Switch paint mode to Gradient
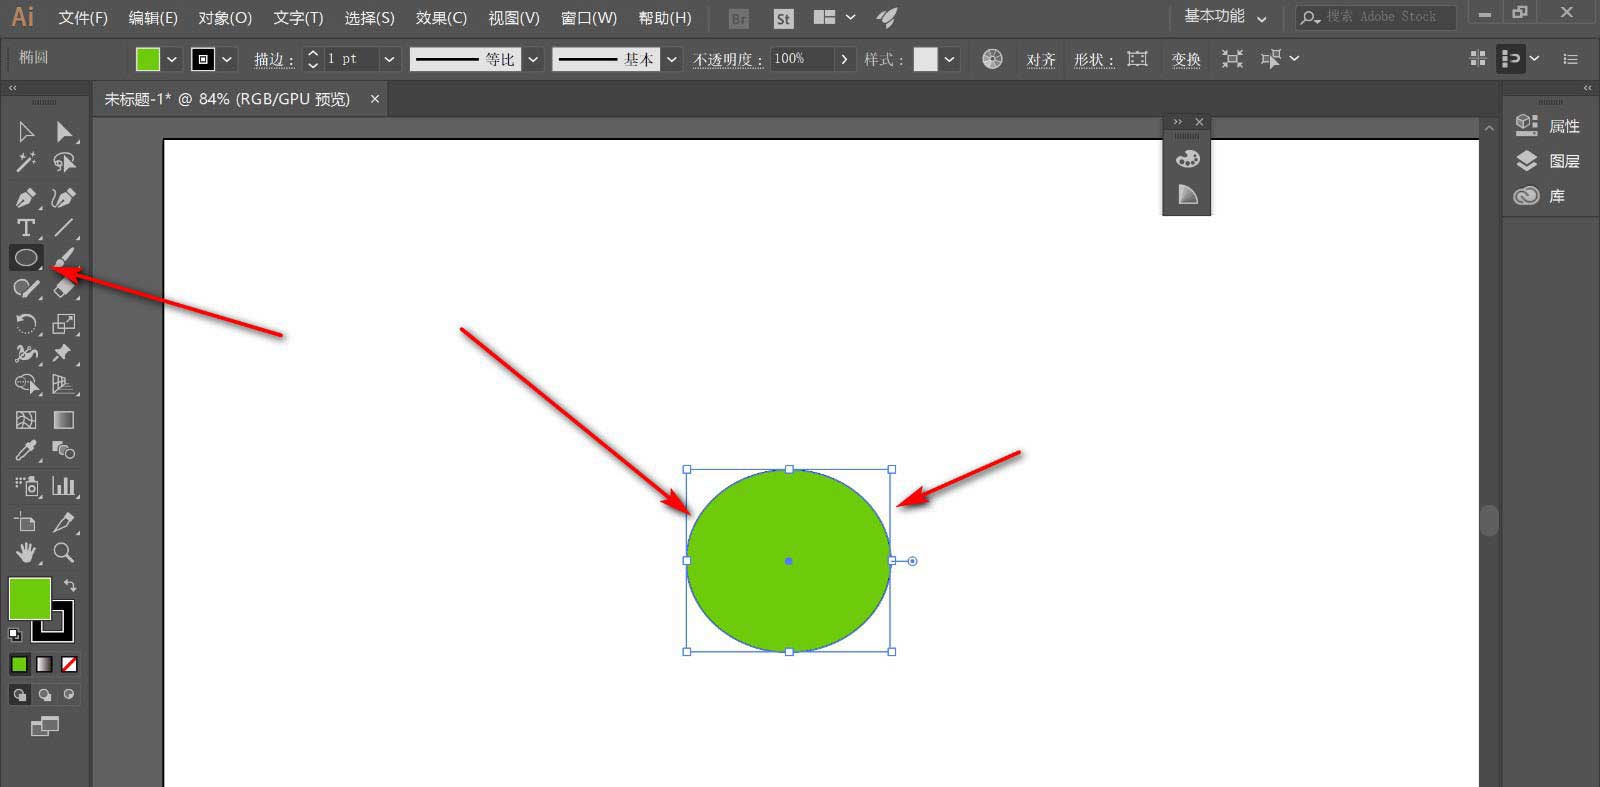The width and height of the screenshot is (1600, 787). [45, 664]
